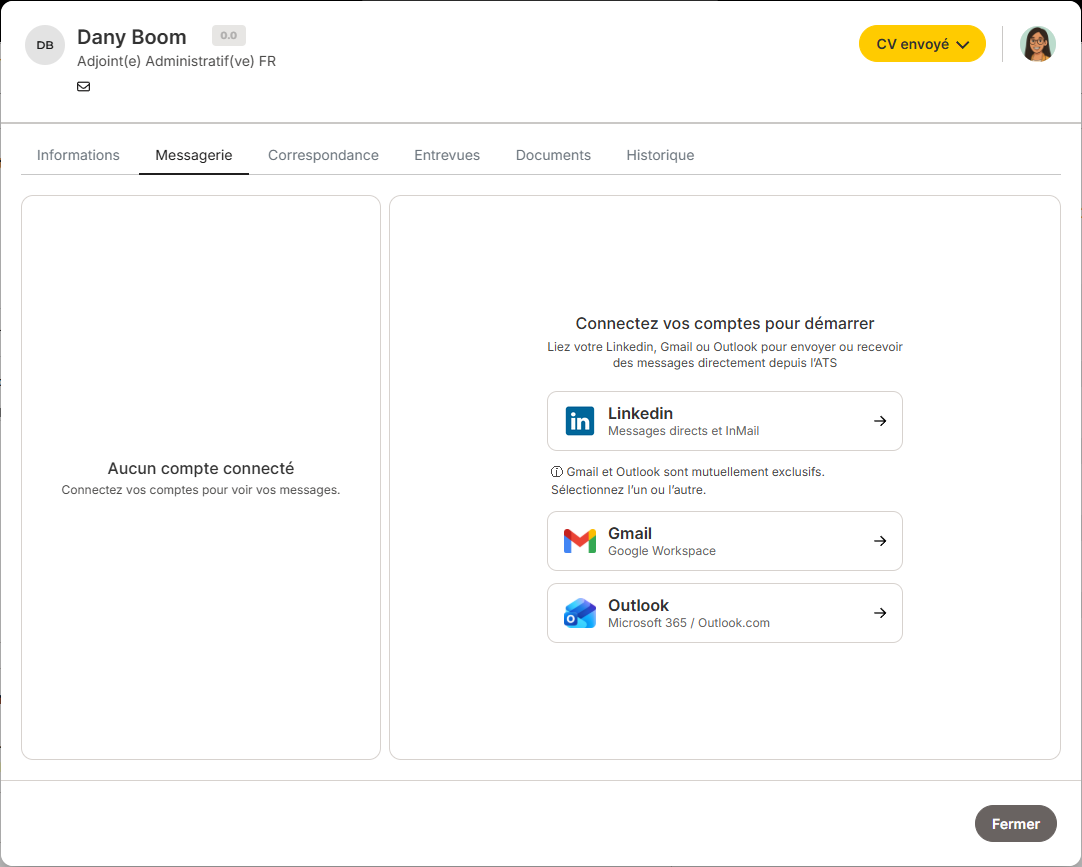Click the Connectez vos comptes pour démarrer heading
The width and height of the screenshot is (1082, 867).
point(725,324)
